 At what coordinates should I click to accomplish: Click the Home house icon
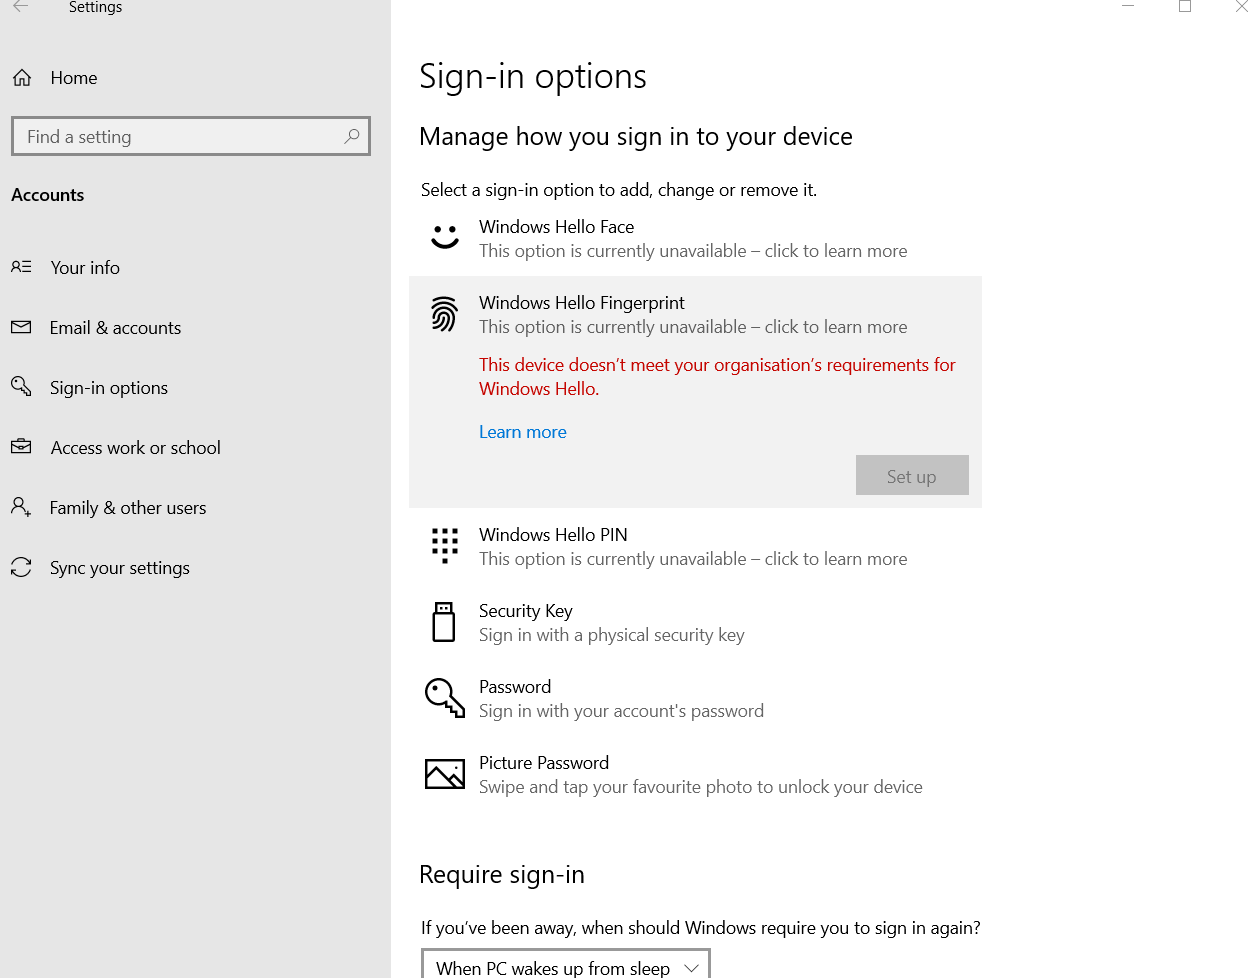22,78
